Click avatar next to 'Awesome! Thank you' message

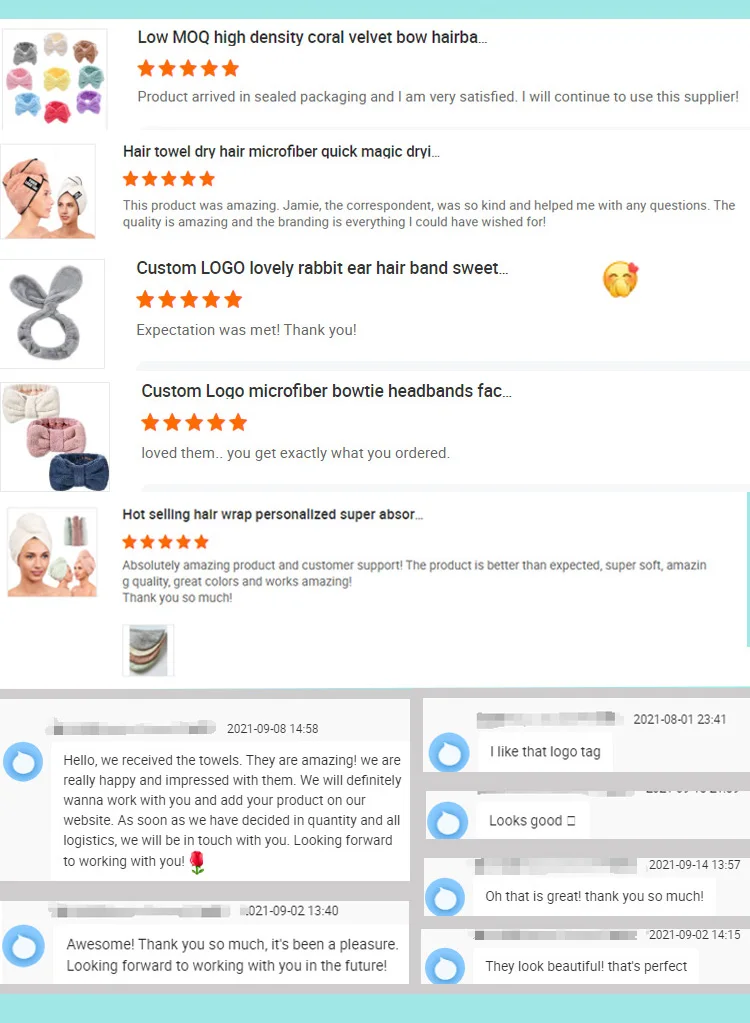pos(23,945)
